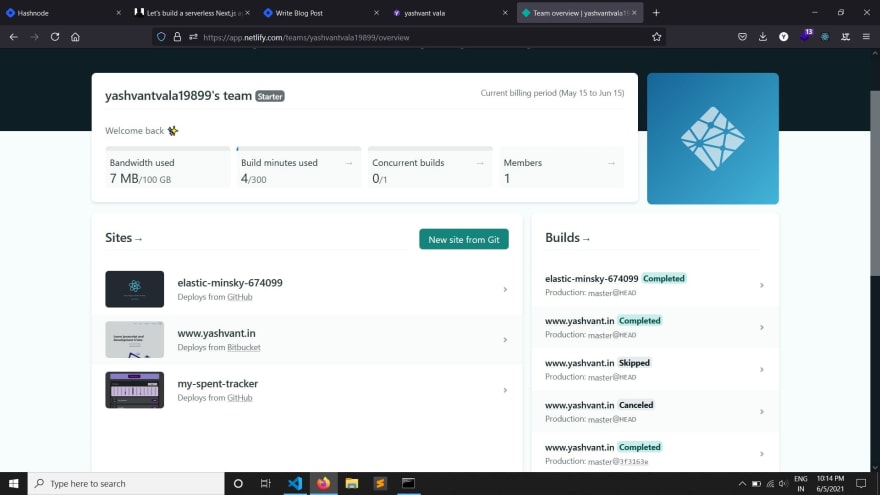Open Pocket save icon in toolbar
This screenshot has width=880, height=495.
(x=742, y=37)
